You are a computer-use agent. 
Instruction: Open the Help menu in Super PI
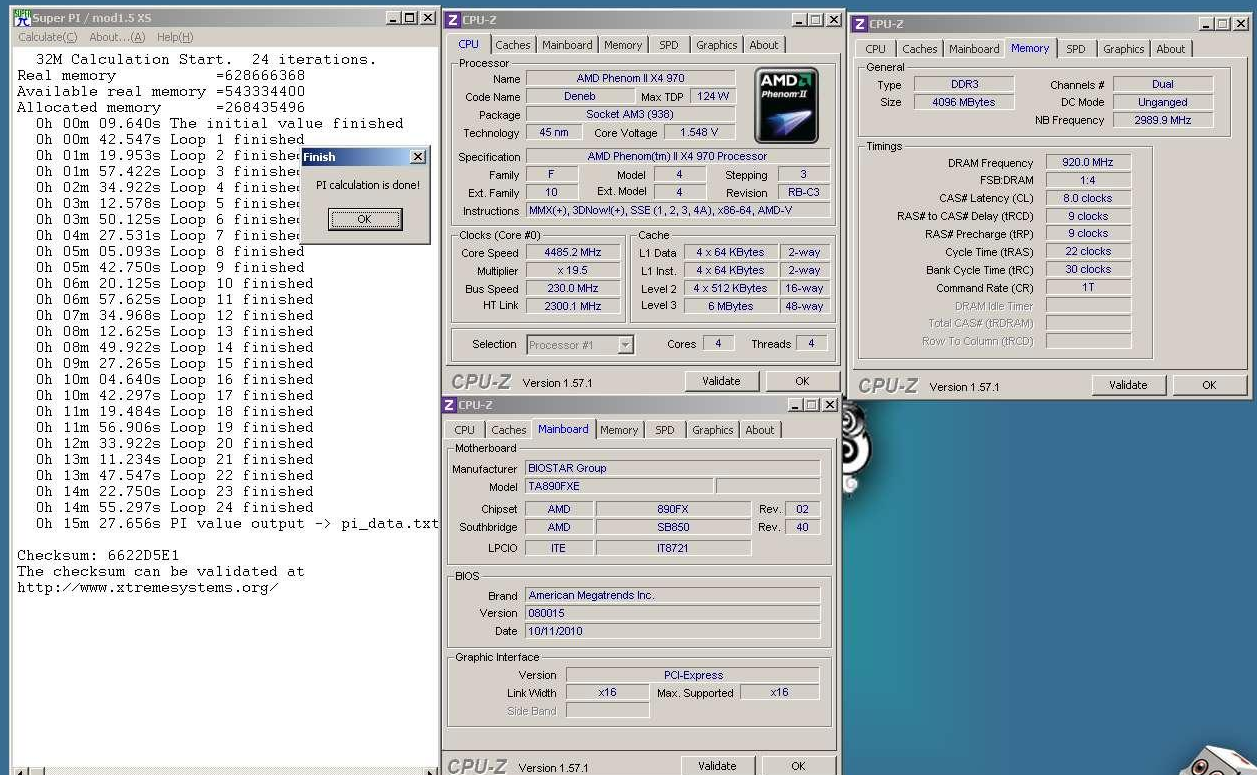175,37
